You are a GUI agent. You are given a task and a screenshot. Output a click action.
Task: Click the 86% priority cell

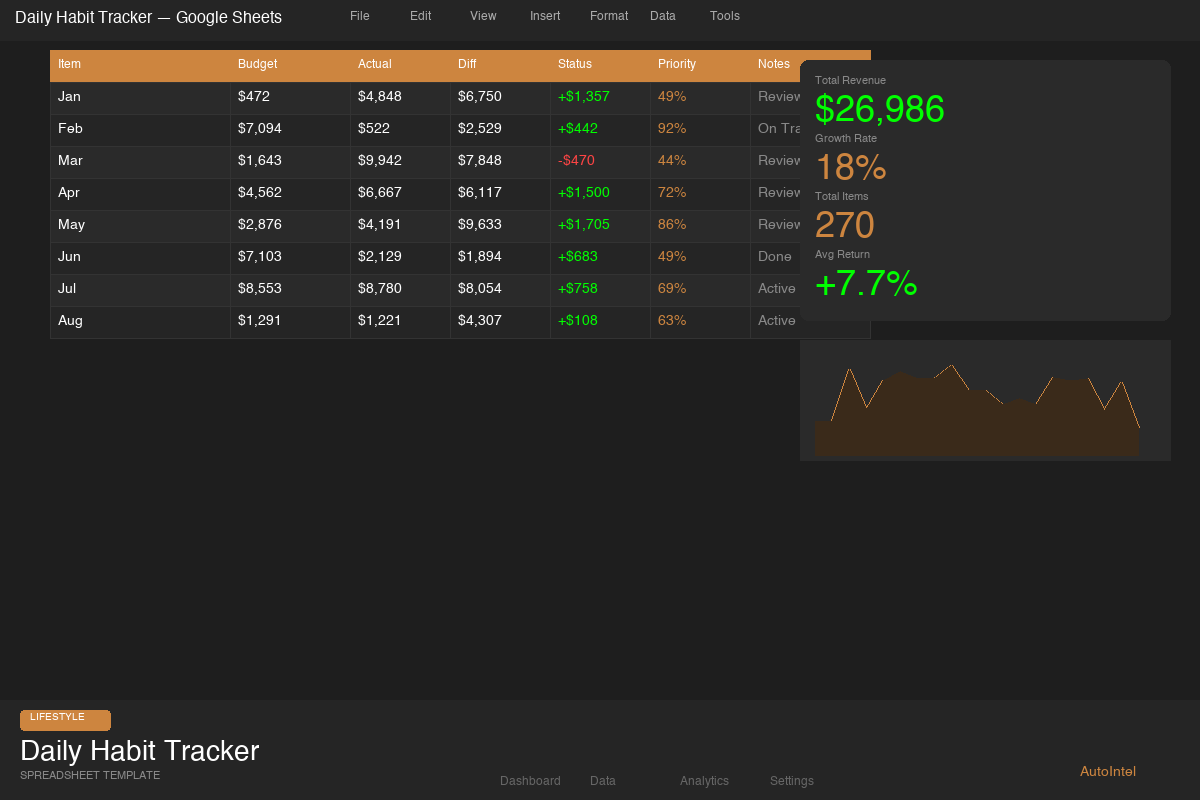(700, 226)
